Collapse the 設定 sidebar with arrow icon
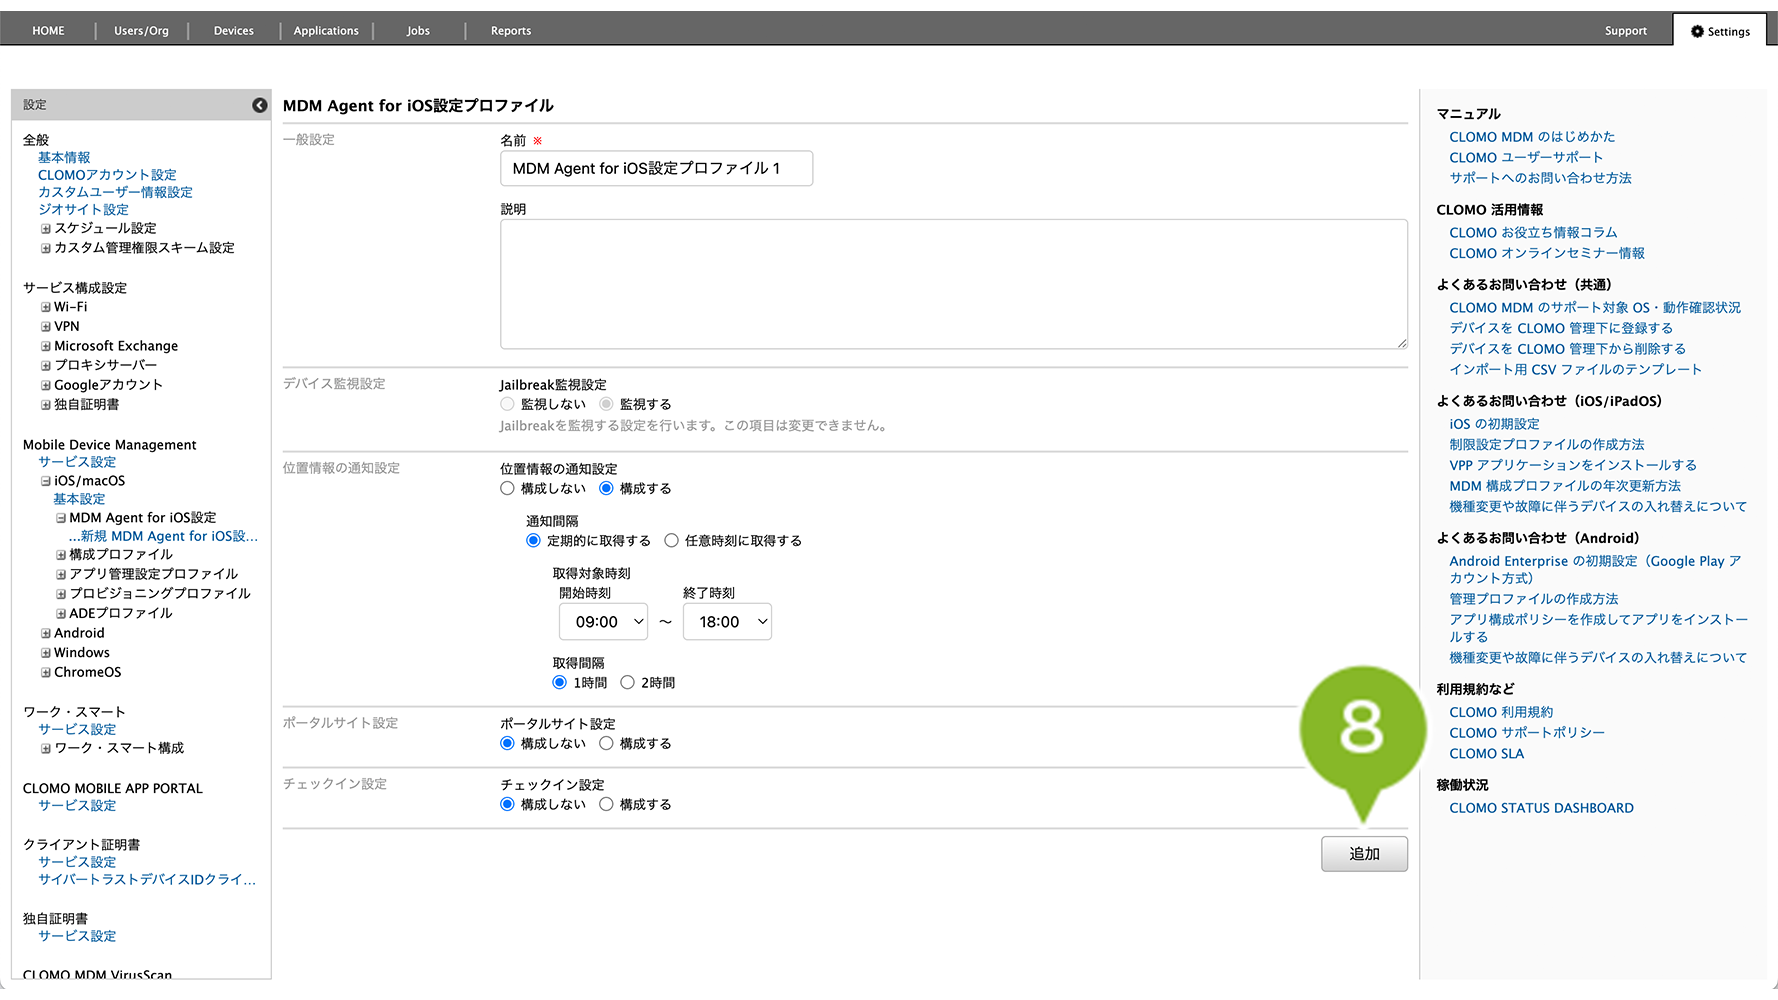Image resolution: width=1778 pixels, height=1000 pixels. (x=259, y=105)
